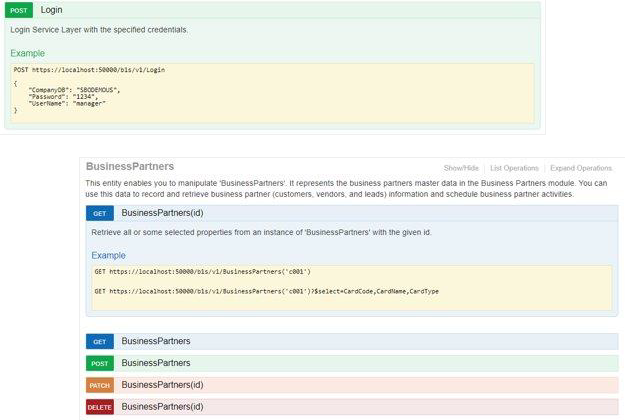Expand the GET BusinessPartners row by its title
This screenshot has width=625, height=420.
click(155, 341)
